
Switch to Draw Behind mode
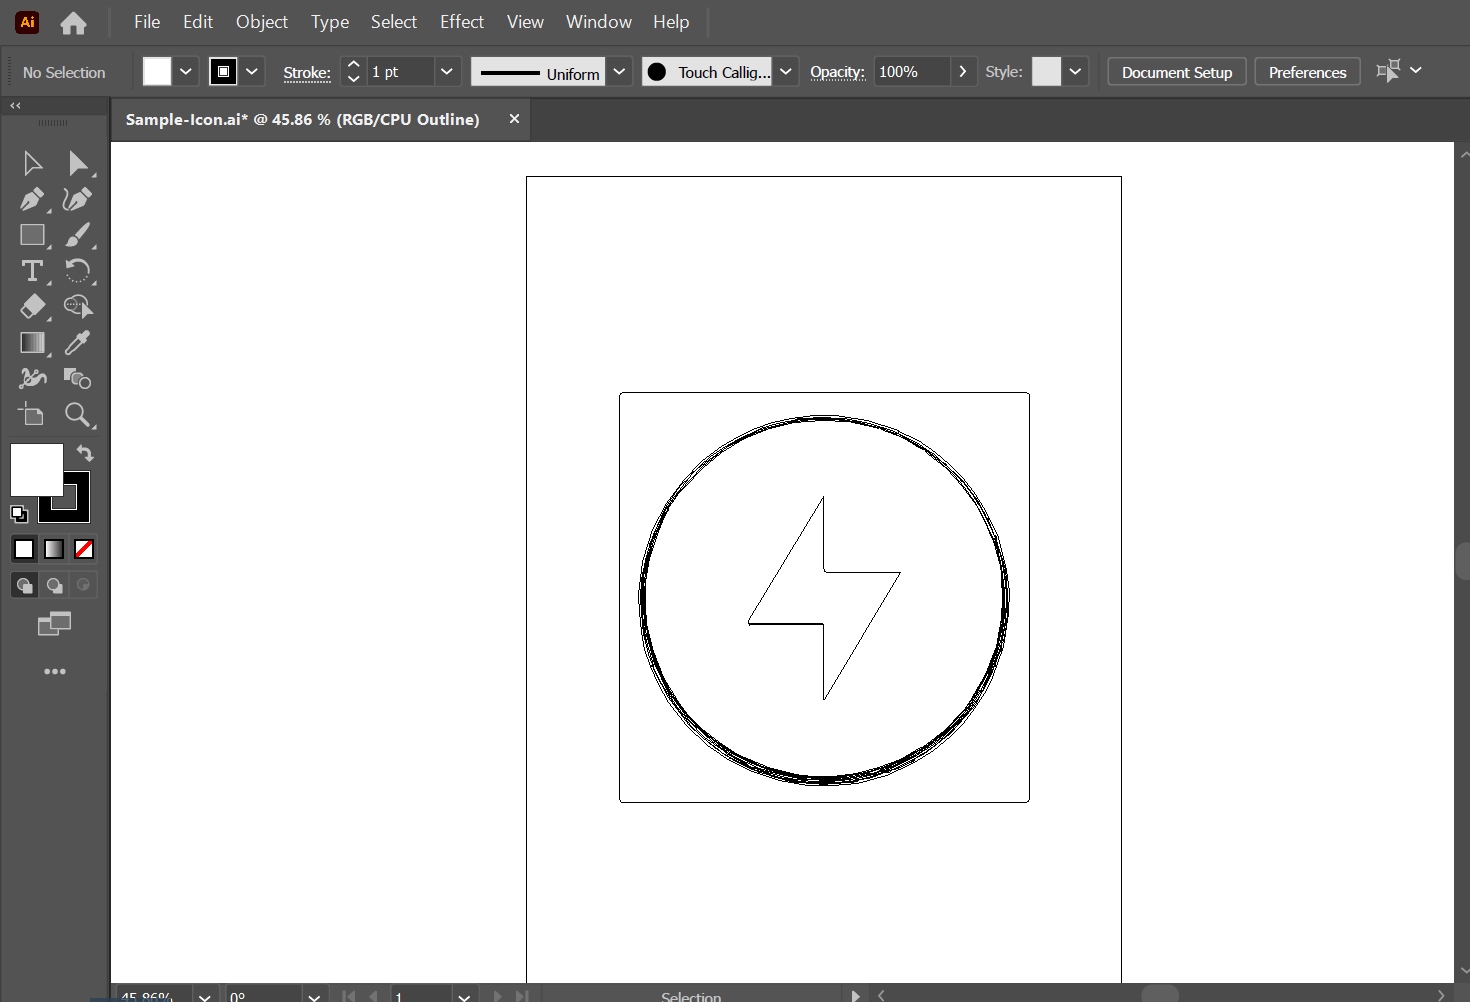55,585
